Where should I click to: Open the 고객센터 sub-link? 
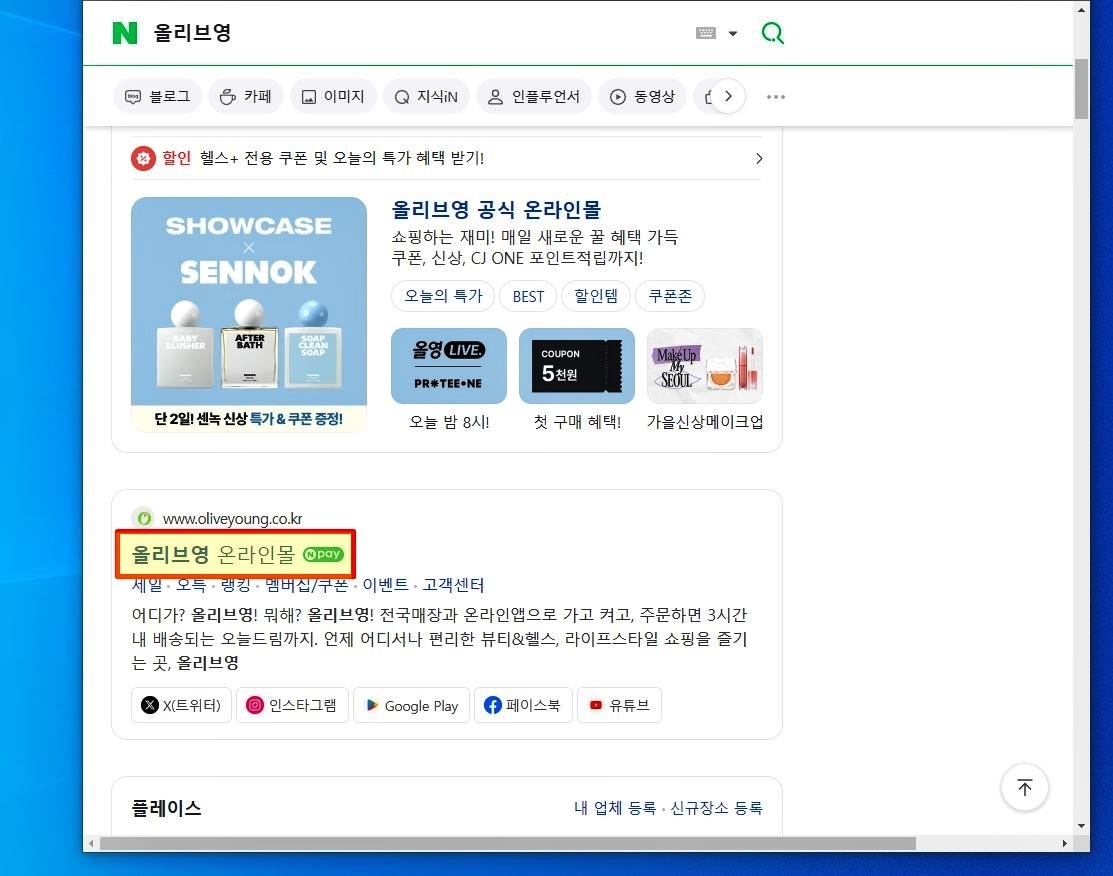(x=453, y=585)
